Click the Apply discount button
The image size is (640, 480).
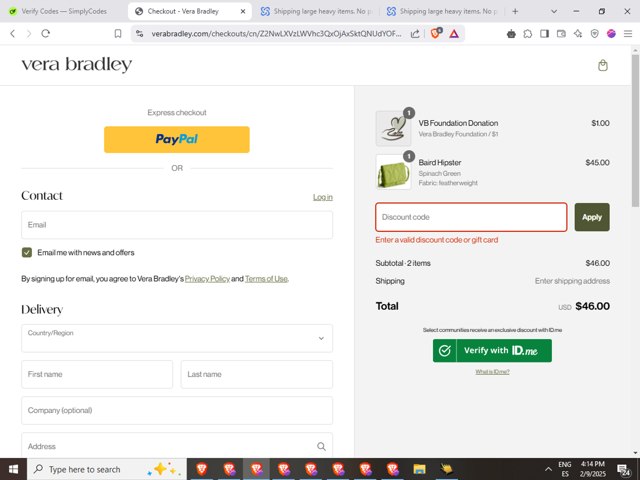[592, 217]
